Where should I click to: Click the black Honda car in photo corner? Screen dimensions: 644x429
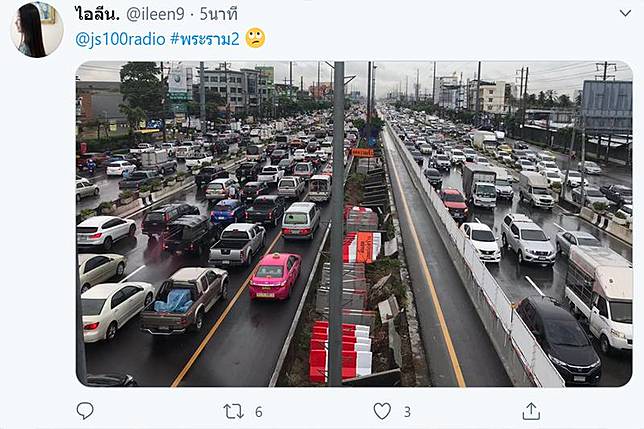tap(559, 338)
